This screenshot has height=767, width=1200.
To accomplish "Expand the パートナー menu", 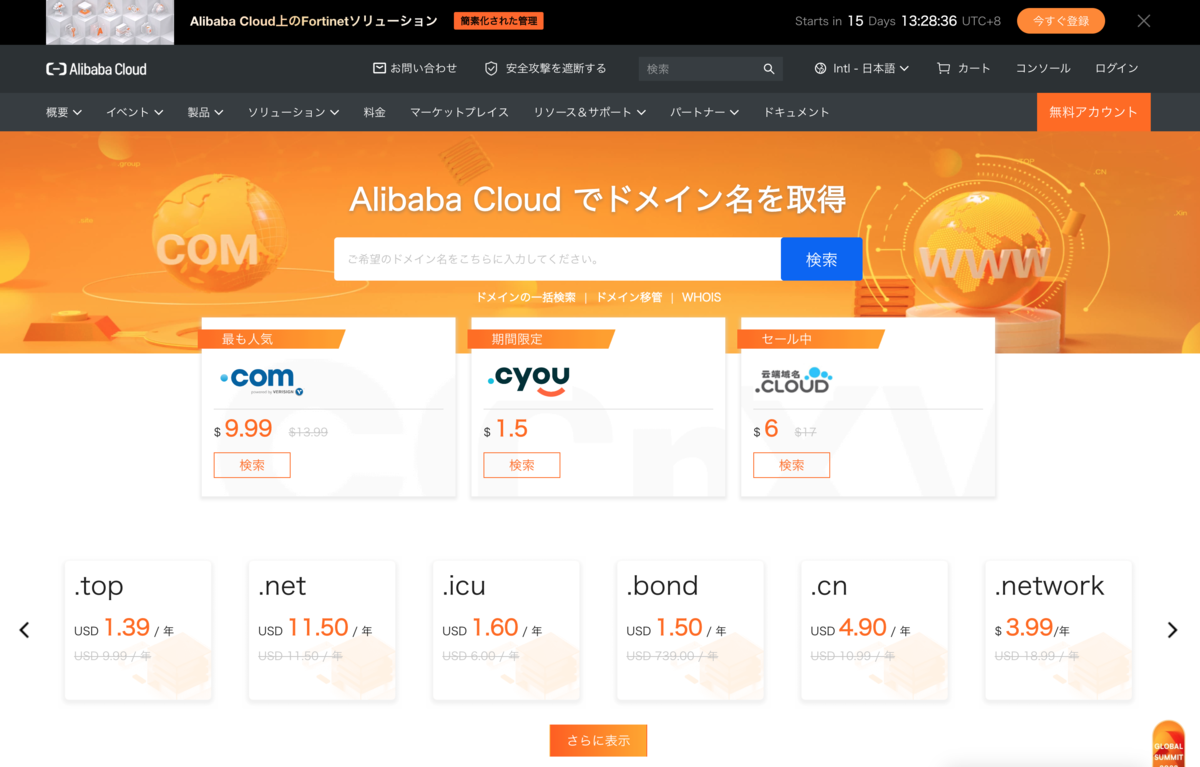I will click(704, 112).
